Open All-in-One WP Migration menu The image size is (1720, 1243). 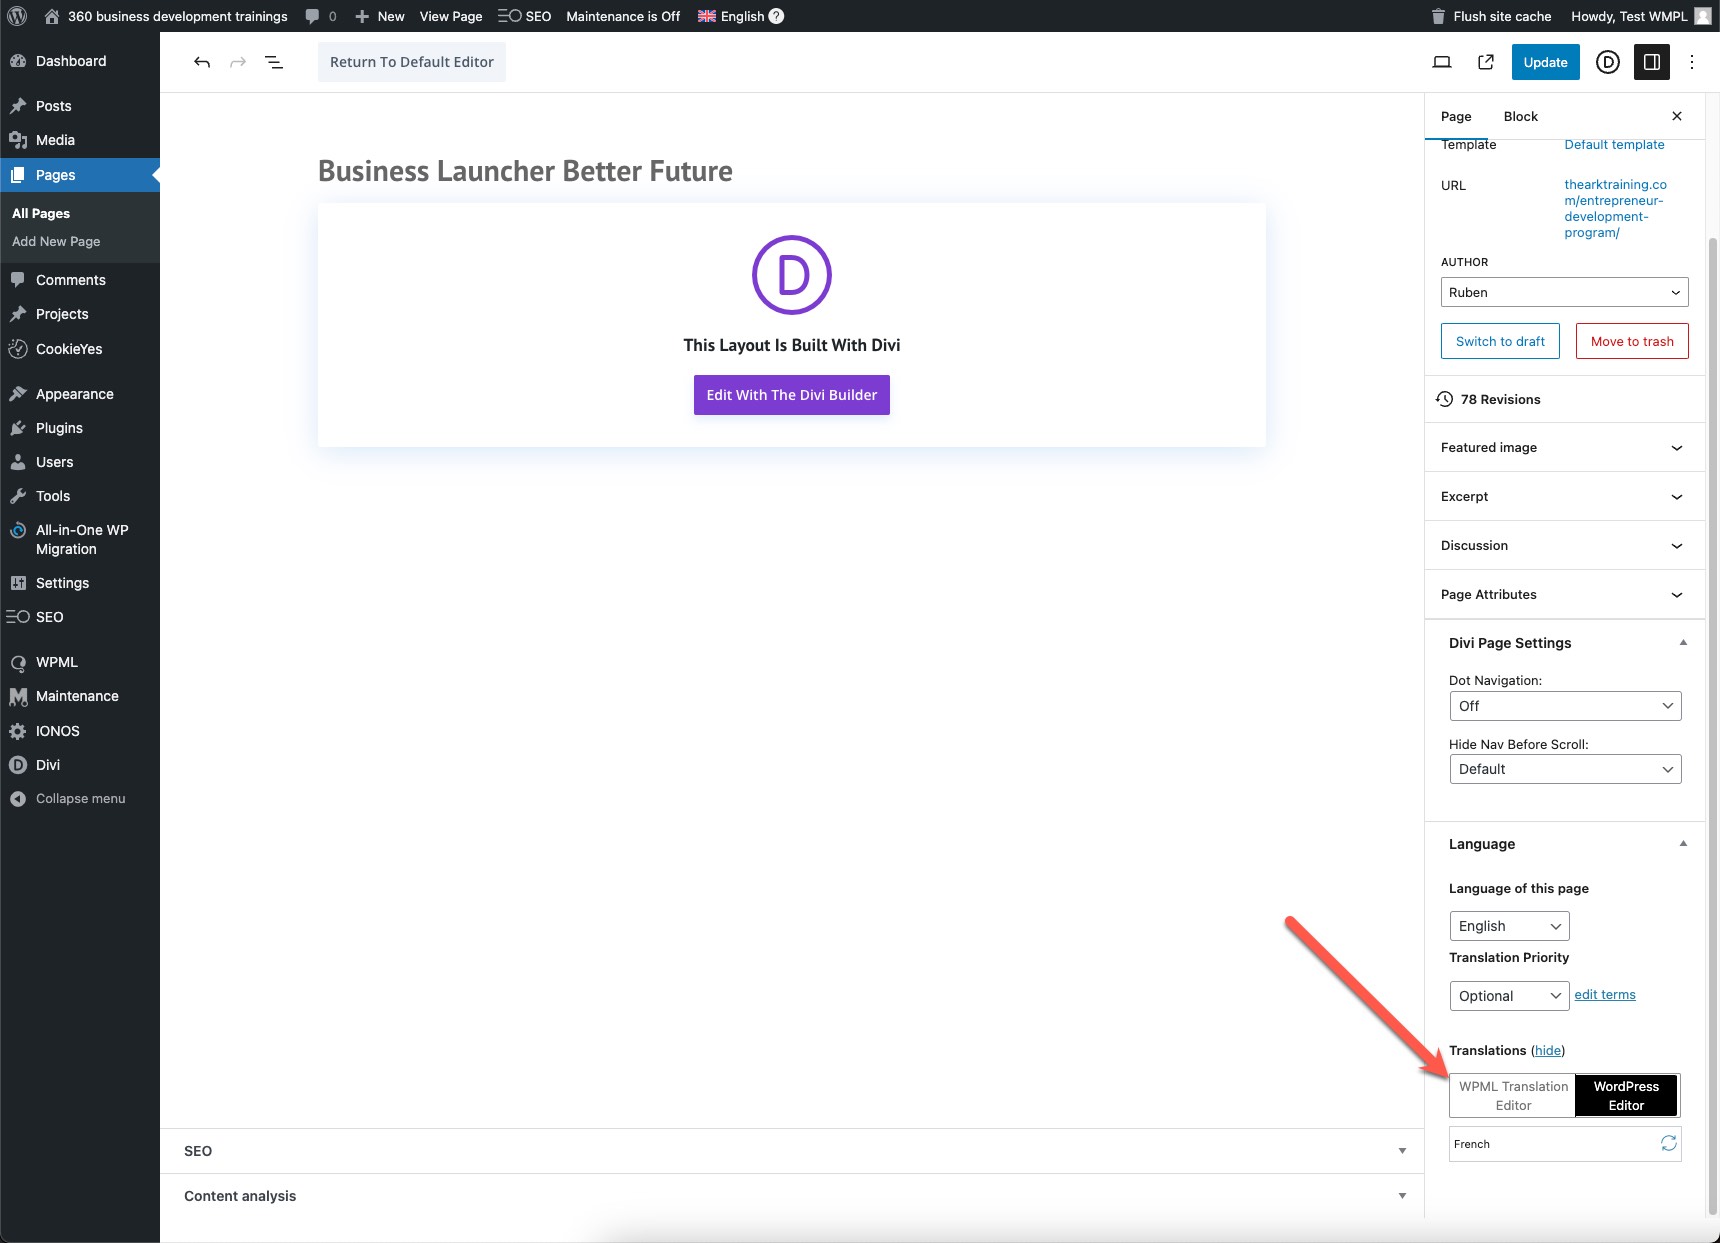(x=80, y=539)
